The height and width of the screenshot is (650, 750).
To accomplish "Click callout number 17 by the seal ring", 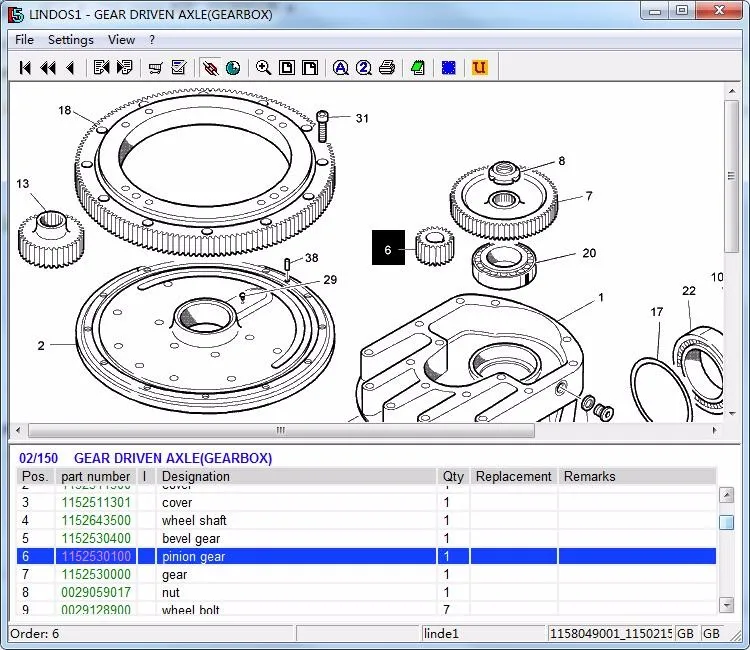I will click(x=657, y=312).
